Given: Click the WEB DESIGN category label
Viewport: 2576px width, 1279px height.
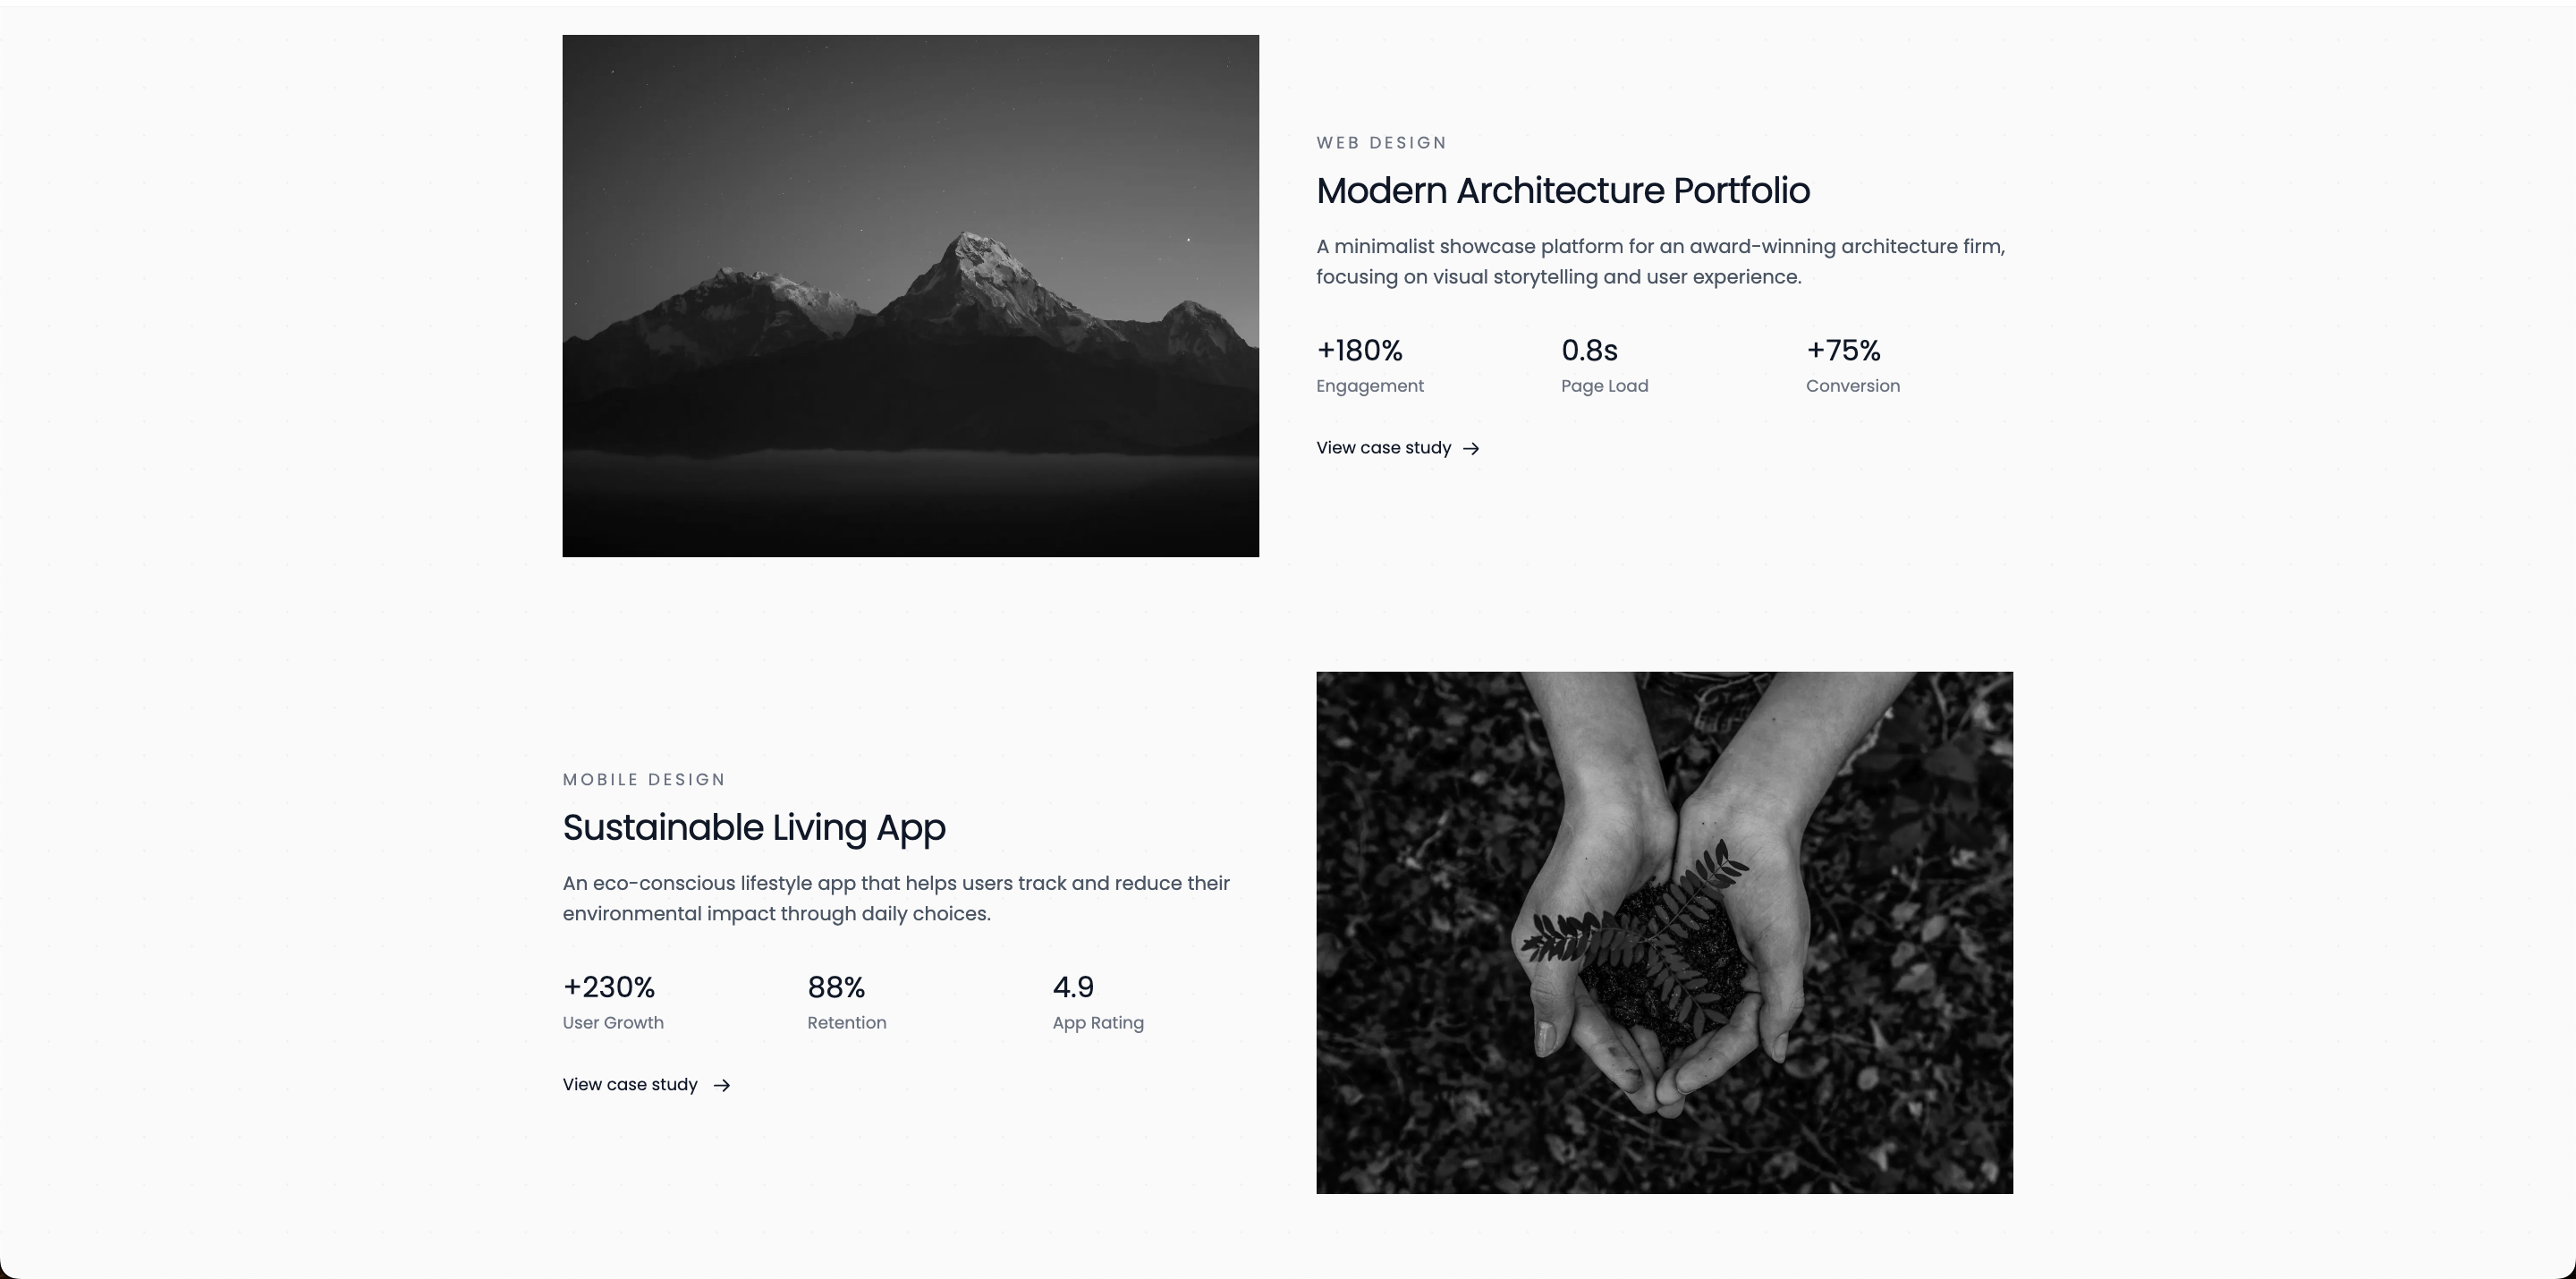Looking at the screenshot, I should tap(1382, 143).
